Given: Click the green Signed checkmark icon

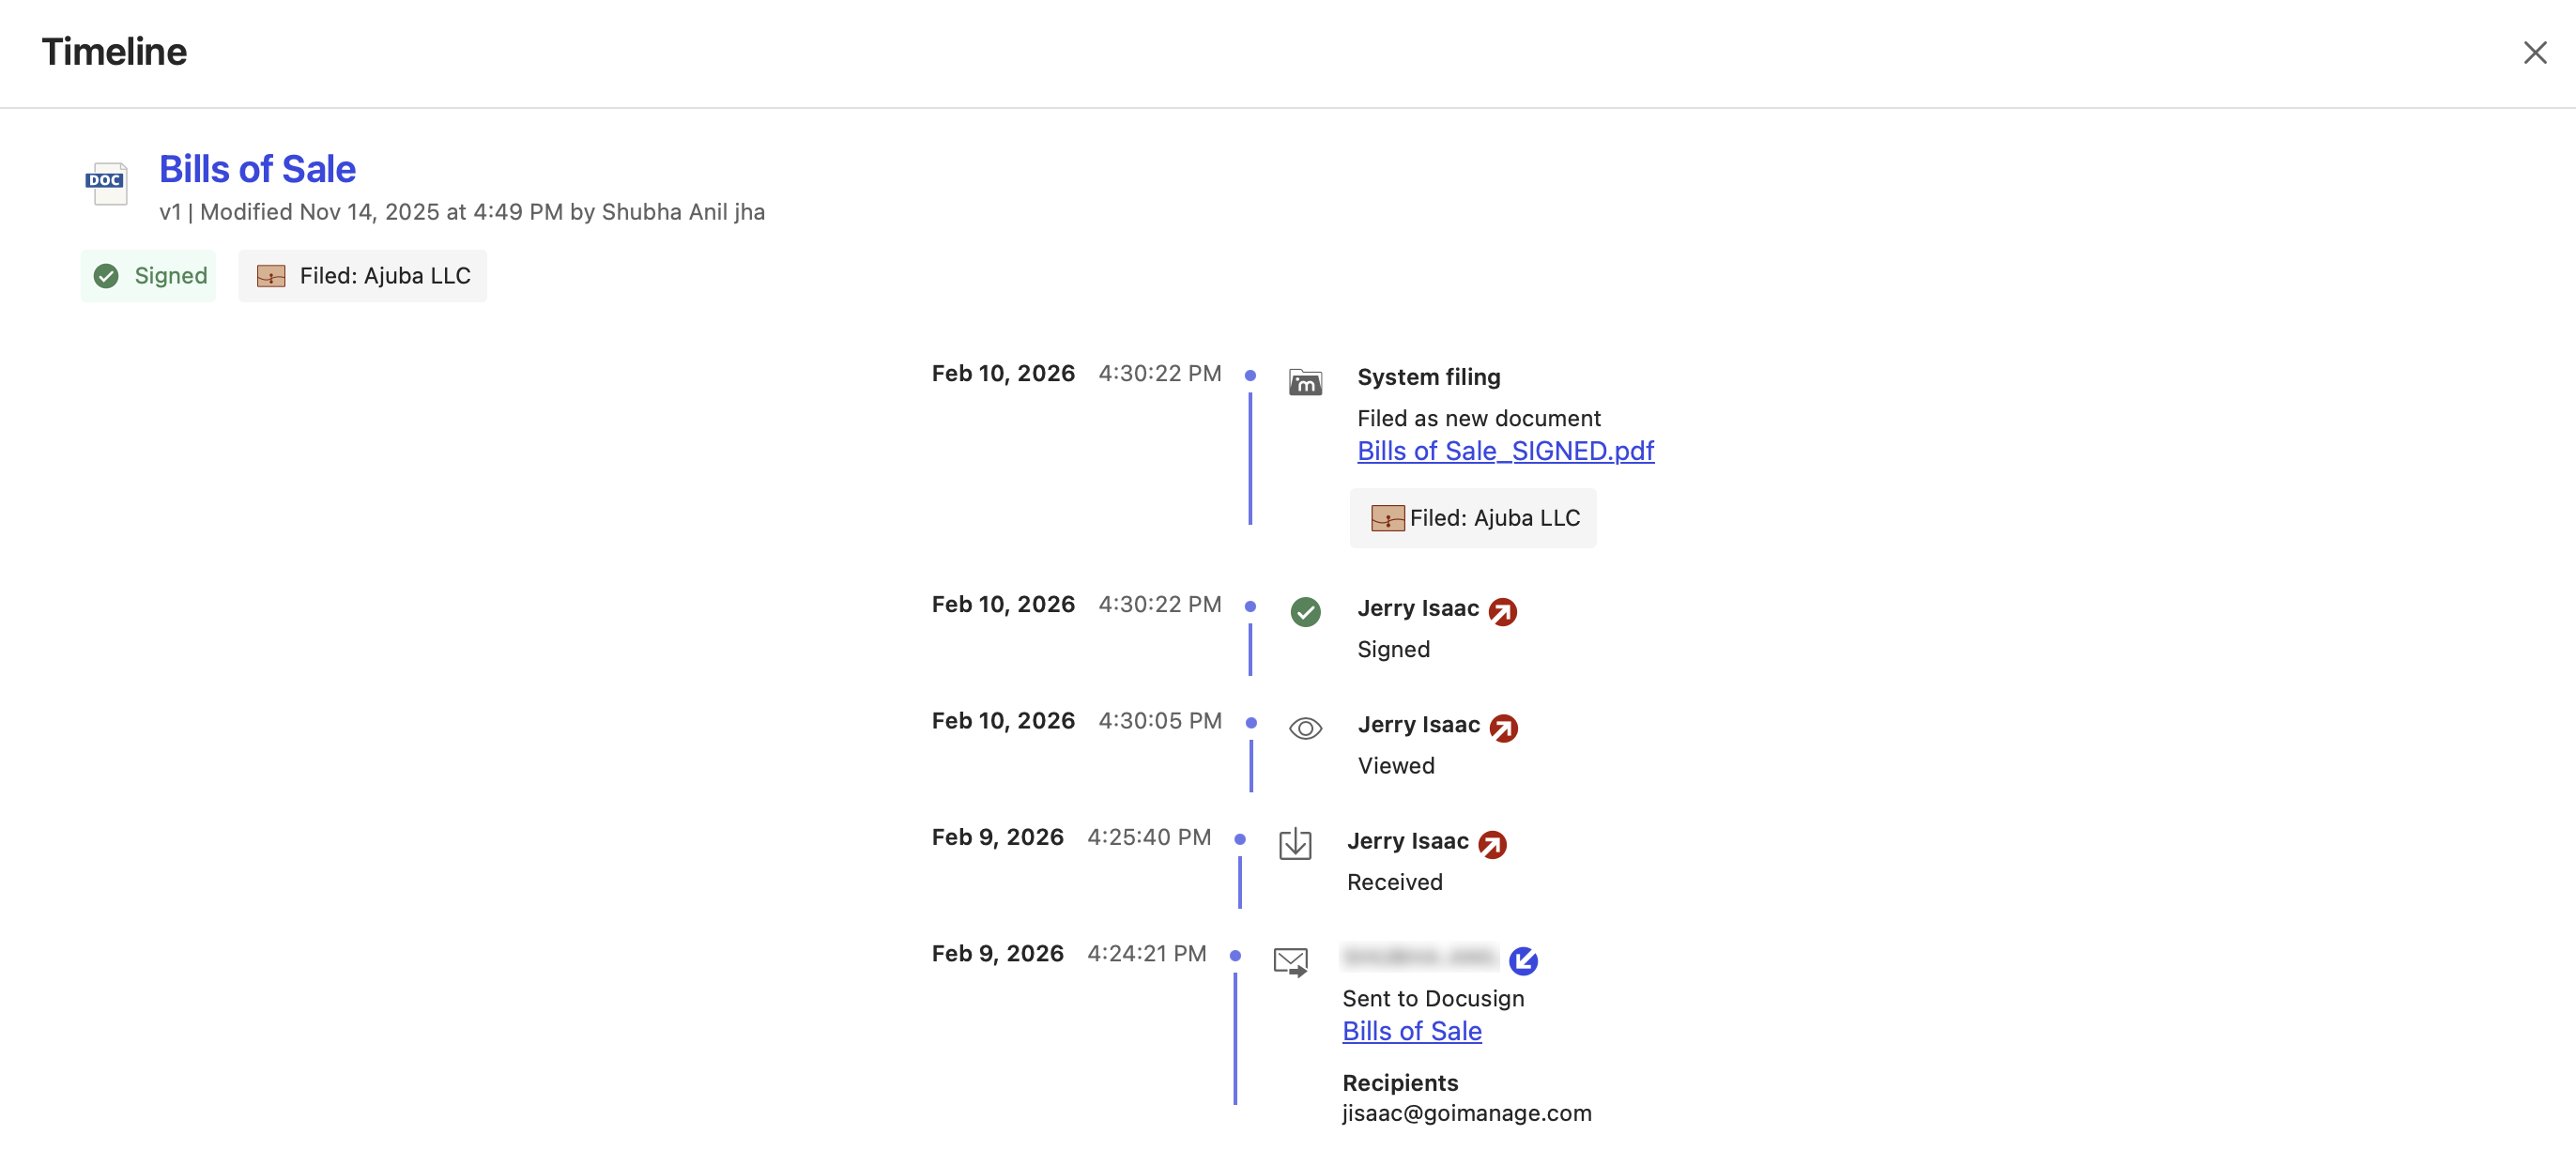Looking at the screenshot, I should [1305, 611].
